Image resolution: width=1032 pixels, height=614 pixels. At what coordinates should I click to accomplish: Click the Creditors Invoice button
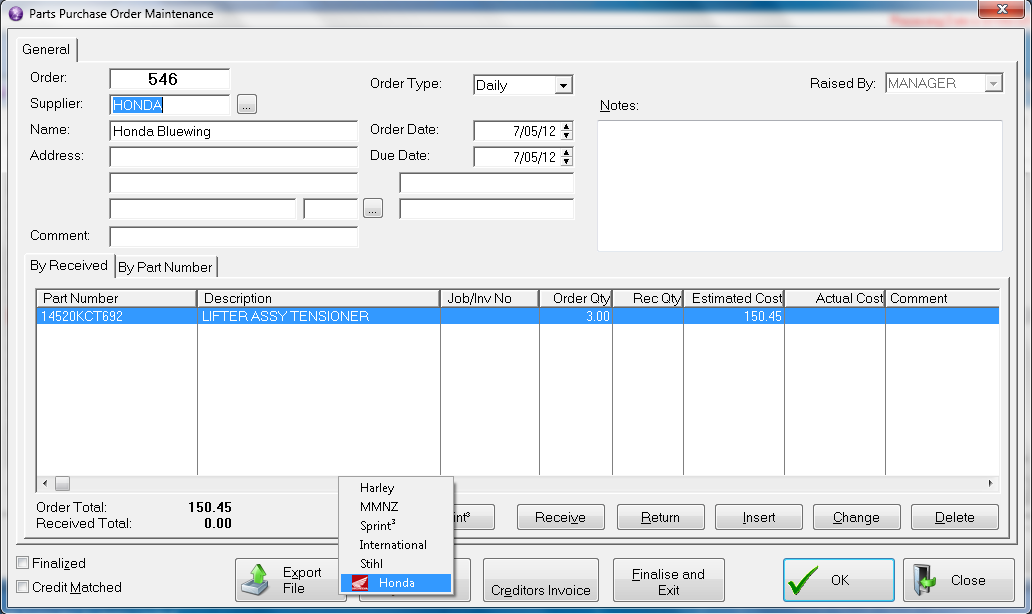coord(541,580)
